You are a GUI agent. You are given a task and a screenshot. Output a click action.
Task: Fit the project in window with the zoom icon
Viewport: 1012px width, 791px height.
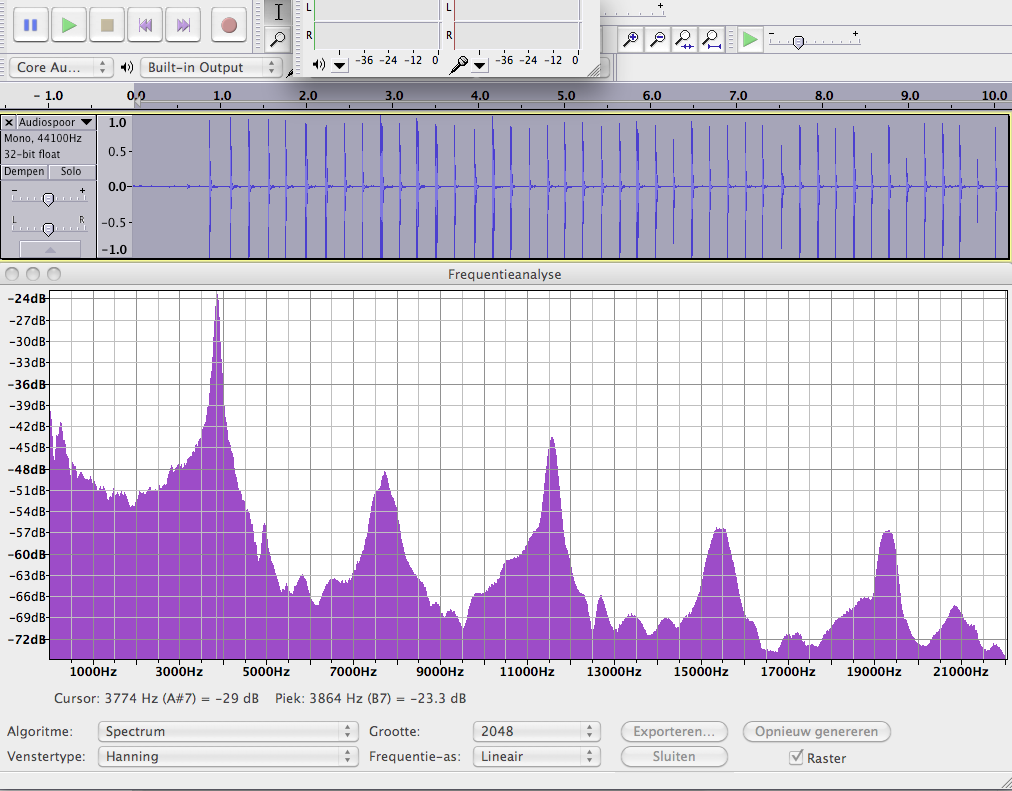click(711, 40)
